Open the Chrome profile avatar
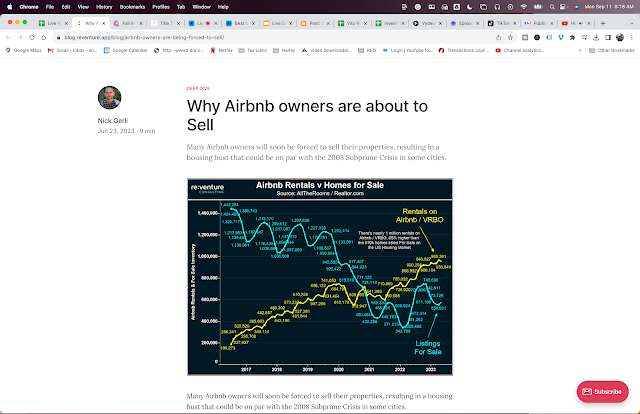The width and height of the screenshot is (640, 414). point(620,38)
